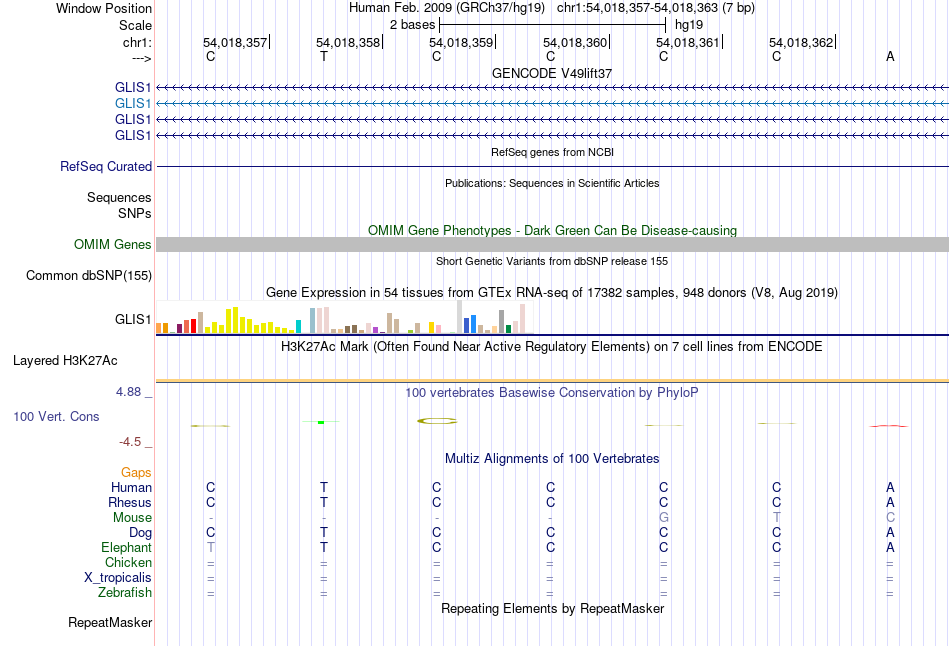Click the Elephant species label
The image size is (950, 646).
point(127,547)
